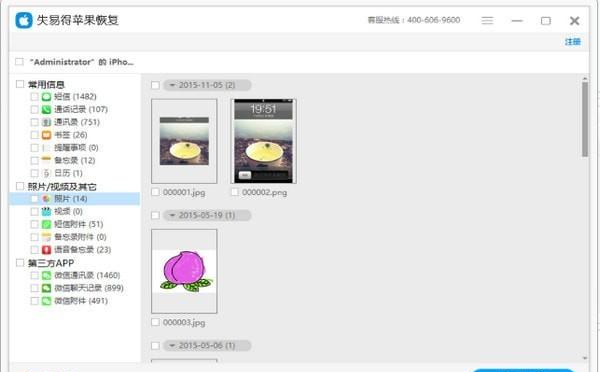Click the 通话记录 phone icon
Viewport: 600px width, 372px height.
coord(46,109)
